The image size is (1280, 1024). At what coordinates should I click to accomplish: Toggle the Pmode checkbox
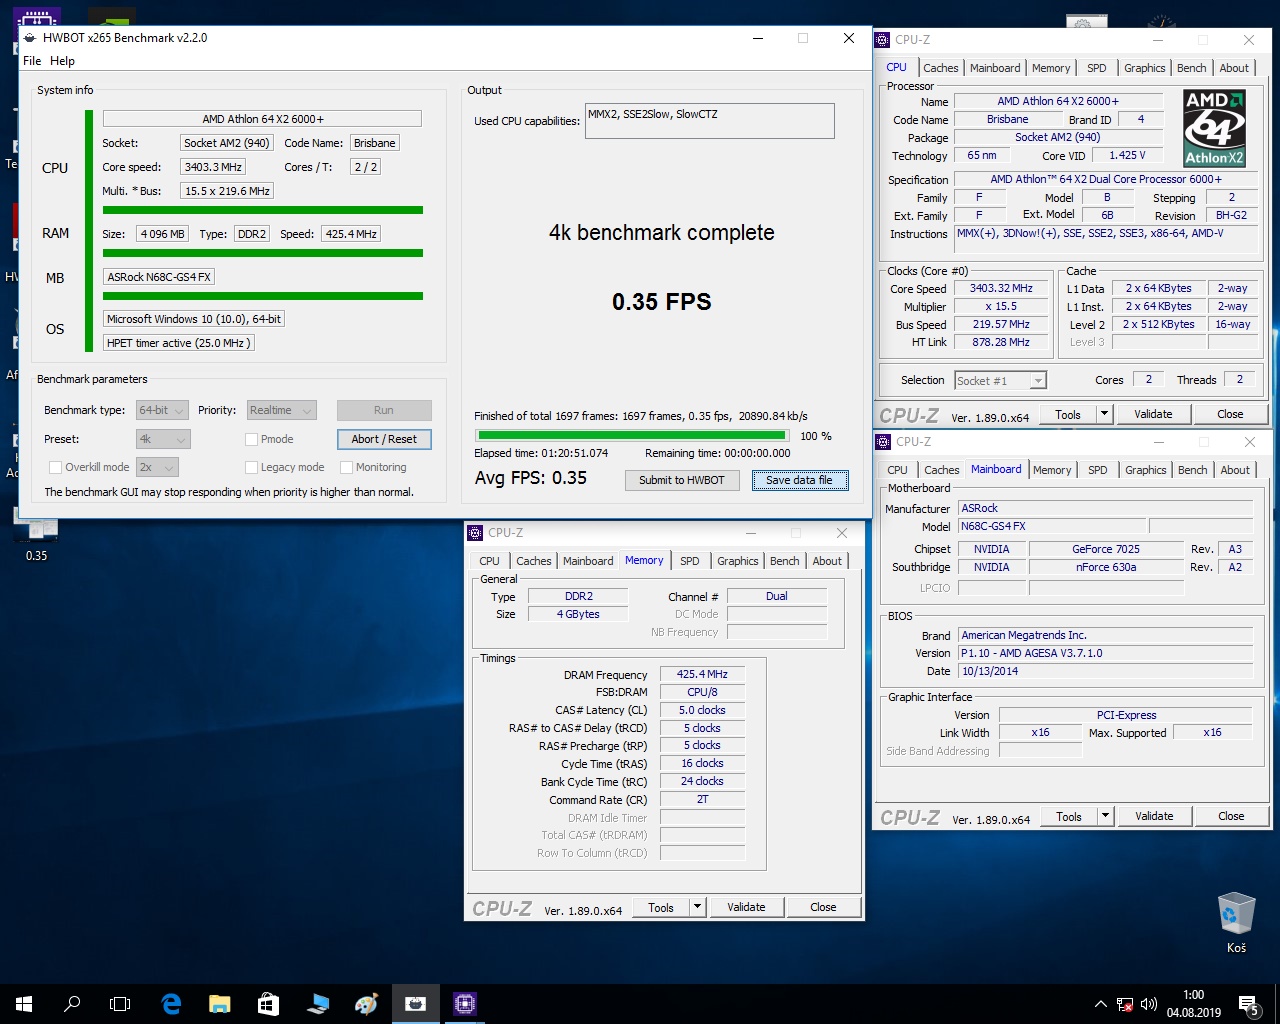(x=252, y=439)
